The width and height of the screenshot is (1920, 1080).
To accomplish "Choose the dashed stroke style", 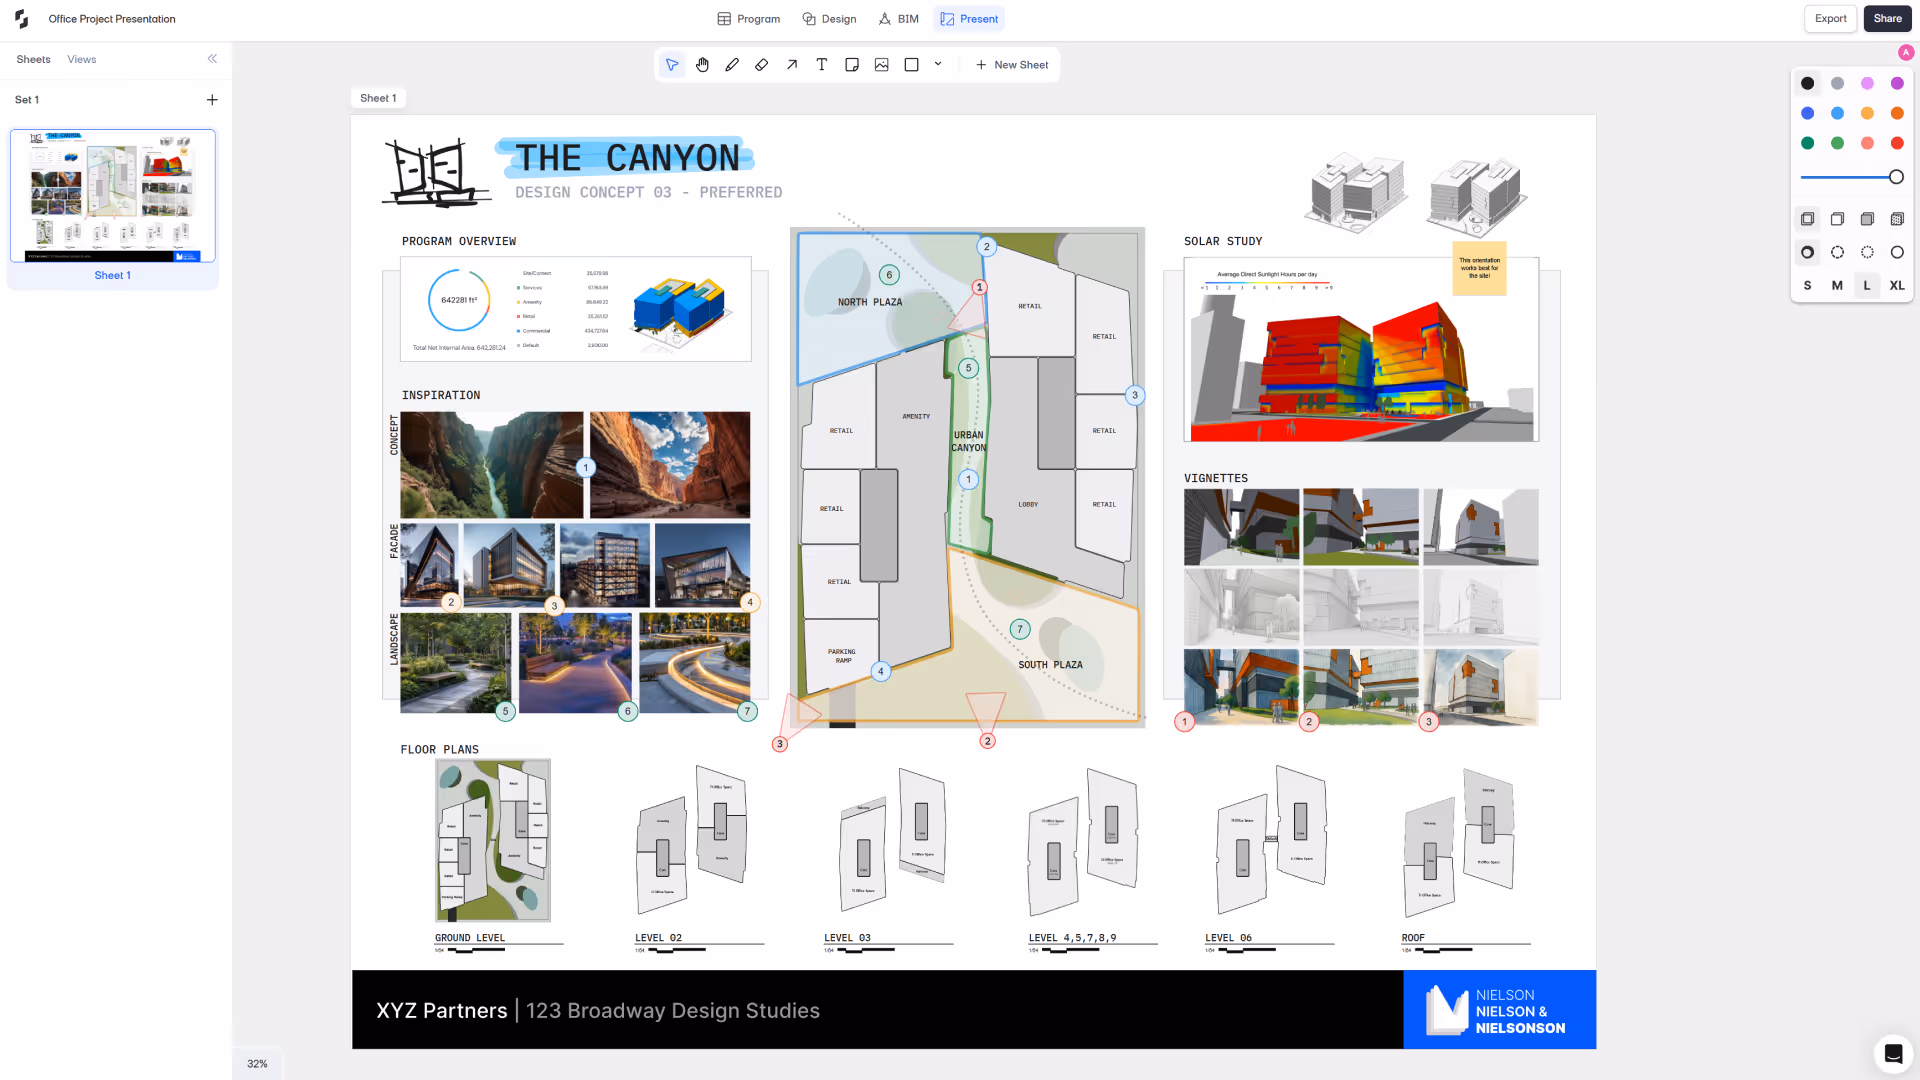I will 1838,253.
